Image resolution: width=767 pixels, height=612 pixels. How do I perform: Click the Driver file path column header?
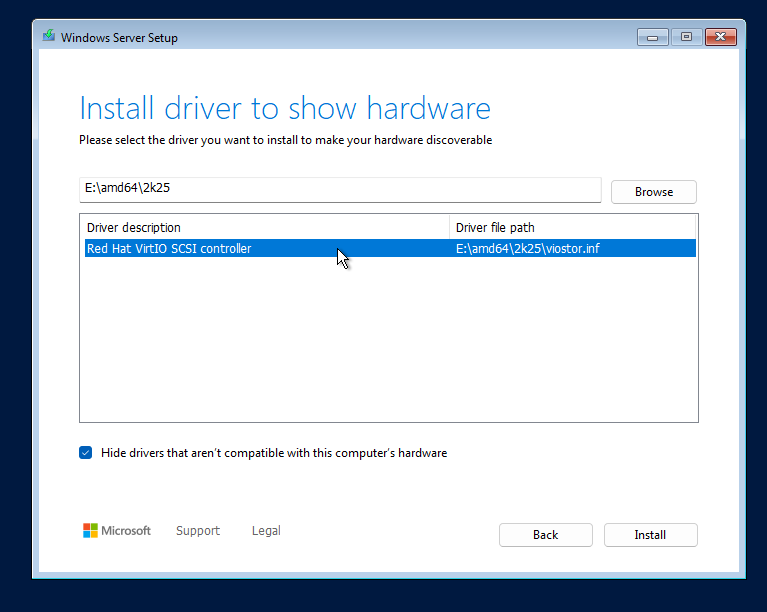(x=495, y=228)
